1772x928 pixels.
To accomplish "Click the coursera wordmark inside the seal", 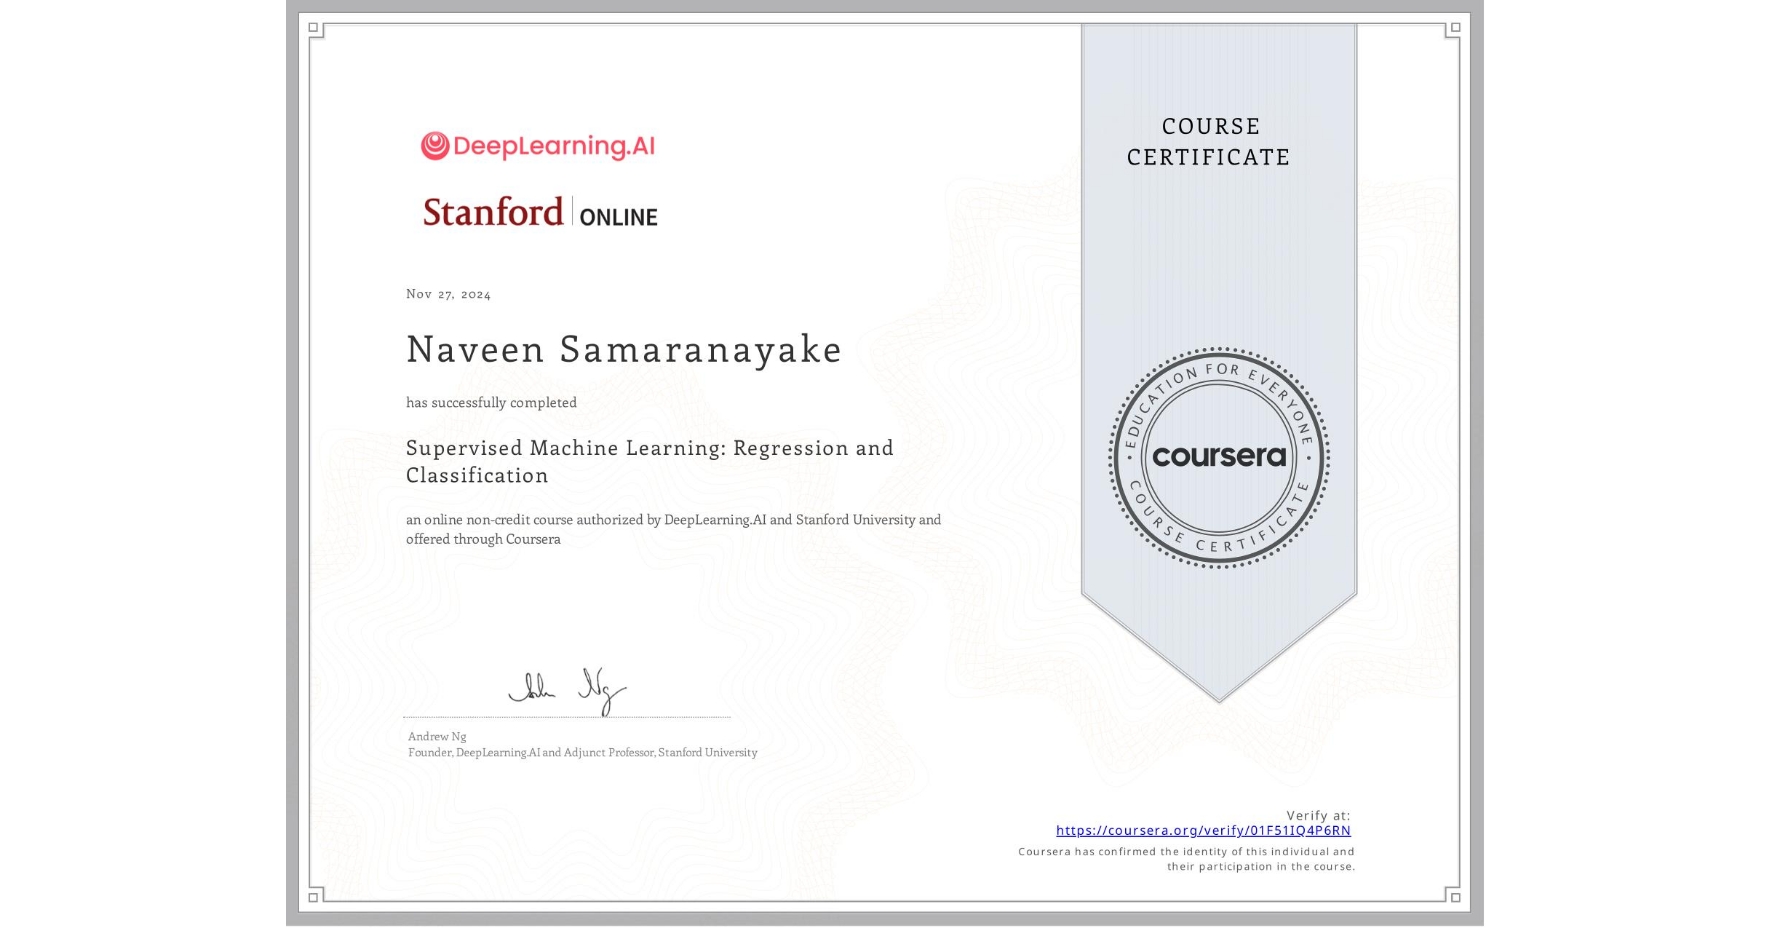I will (x=1218, y=456).
